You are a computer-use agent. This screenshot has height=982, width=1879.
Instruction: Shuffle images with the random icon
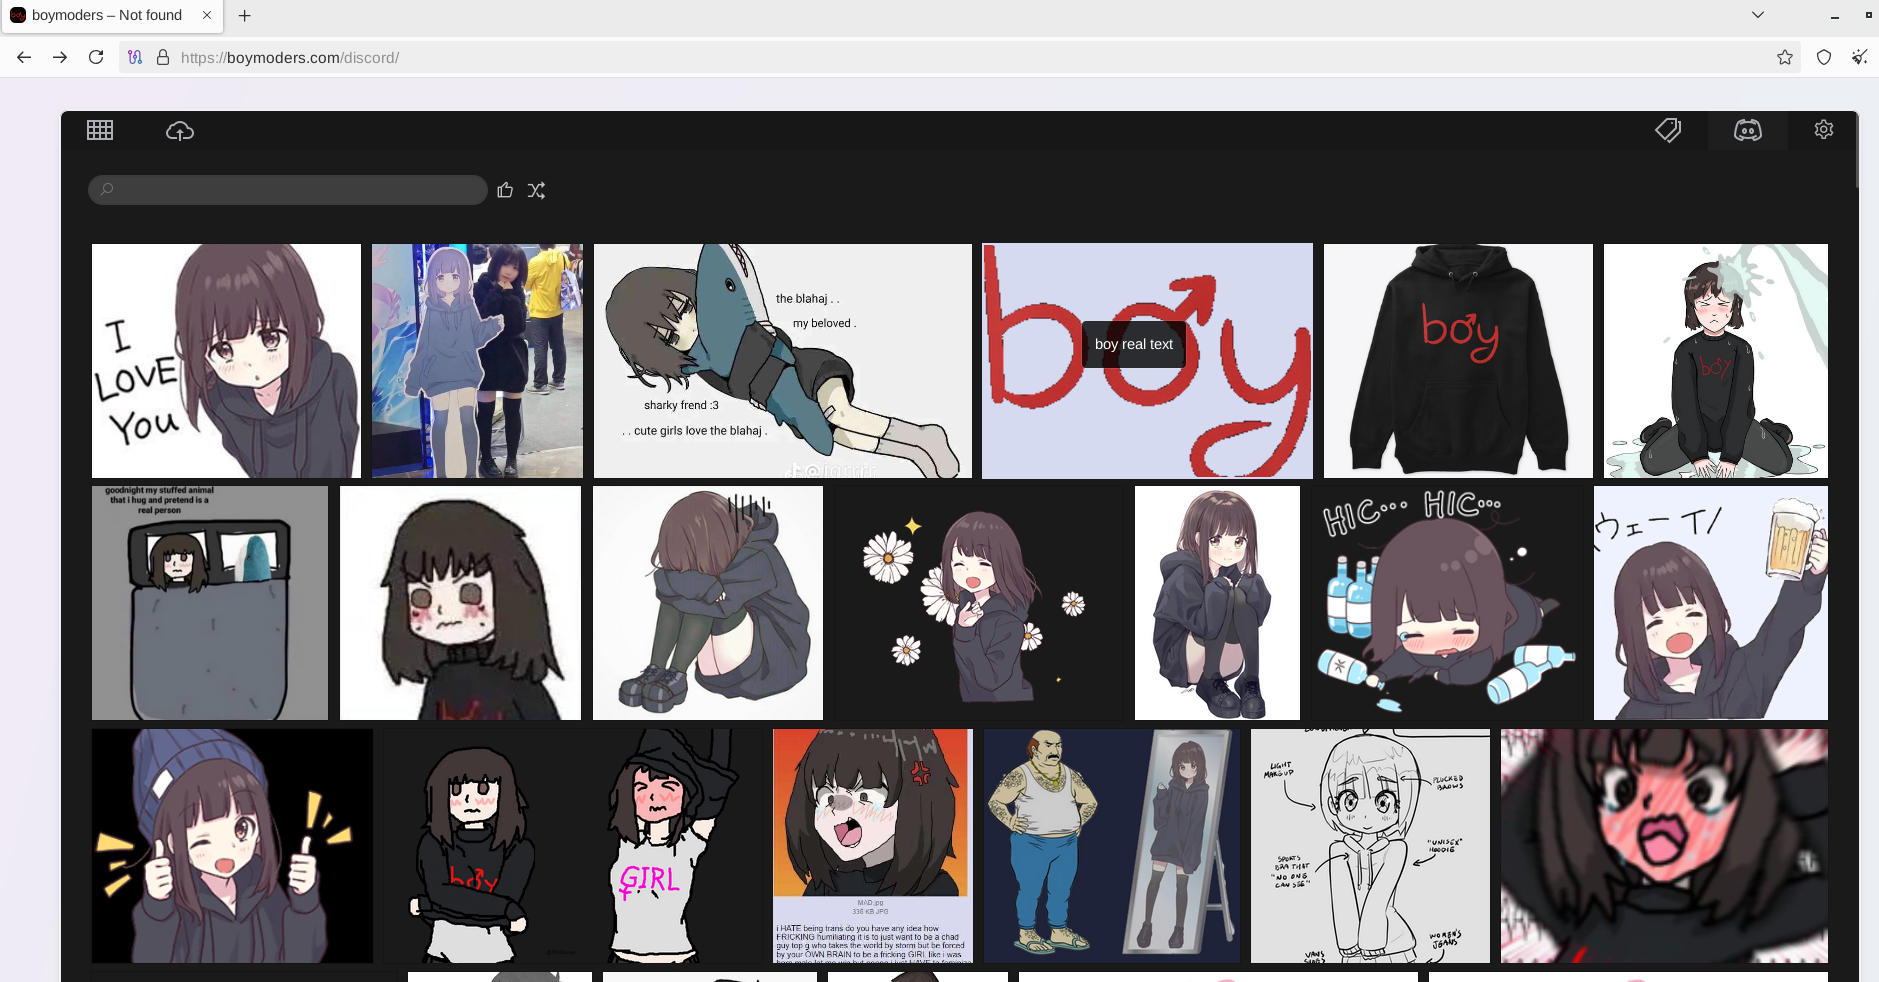(x=537, y=190)
